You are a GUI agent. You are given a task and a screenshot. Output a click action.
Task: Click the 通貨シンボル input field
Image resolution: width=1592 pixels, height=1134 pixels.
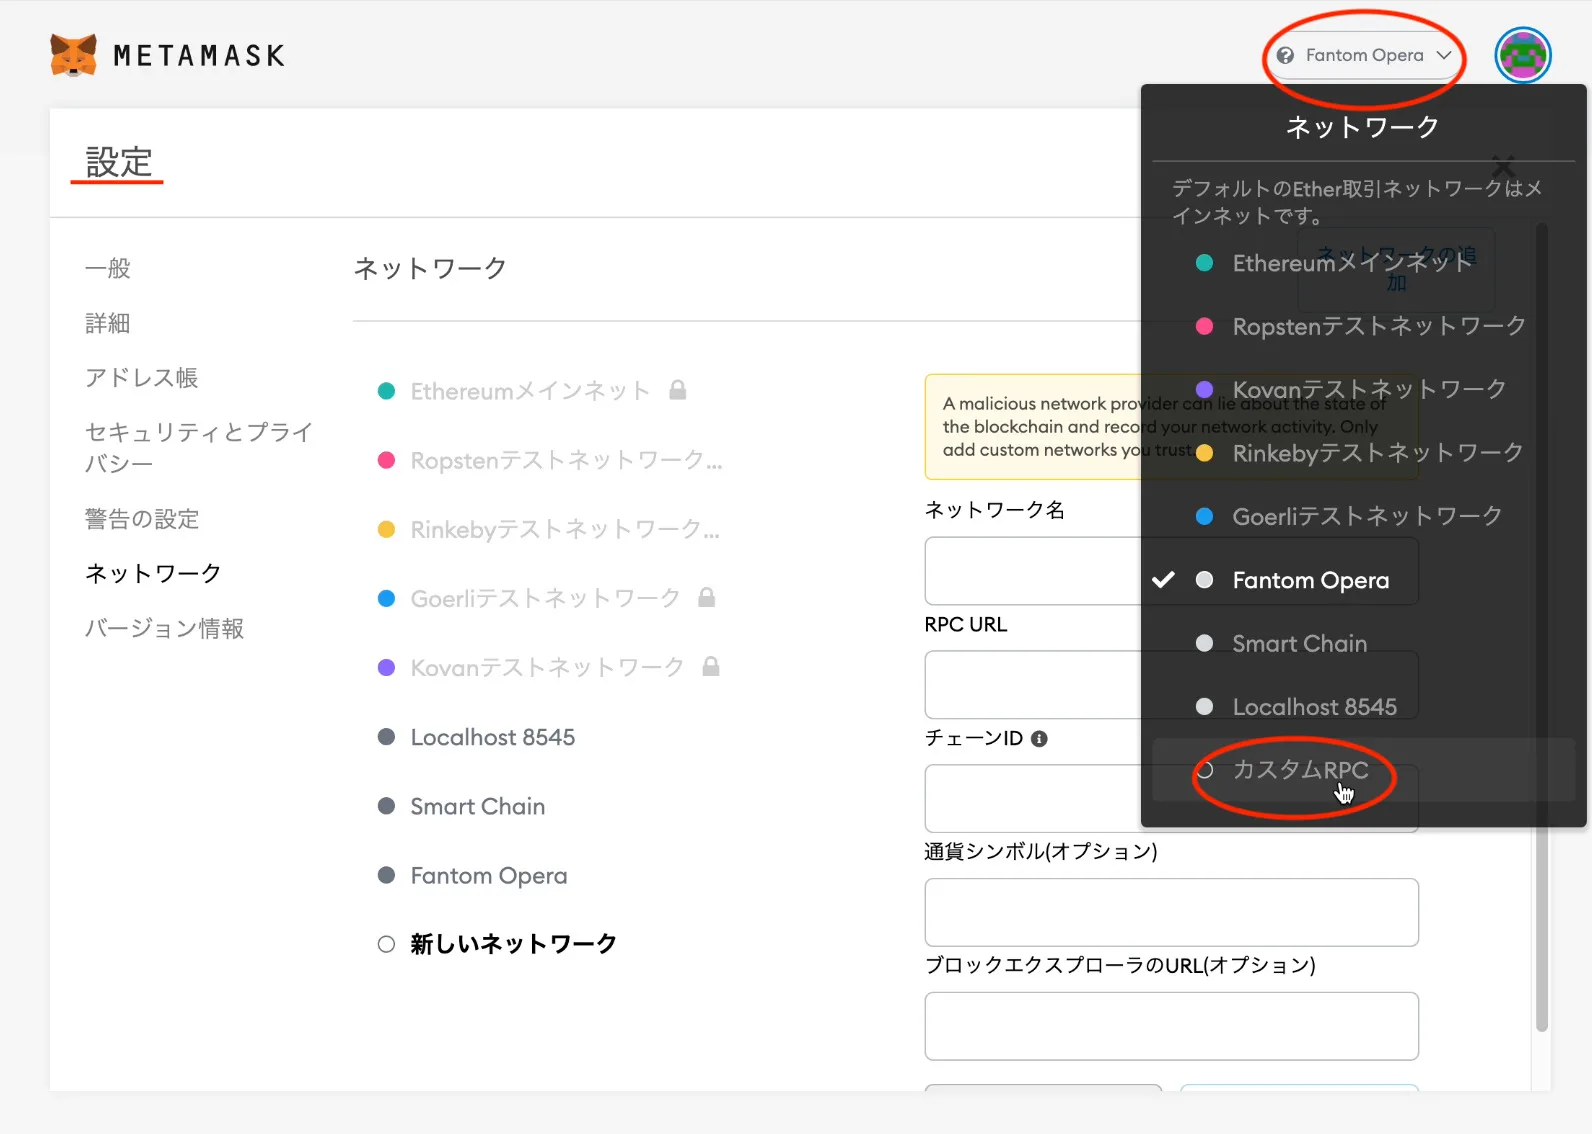point(1171,912)
